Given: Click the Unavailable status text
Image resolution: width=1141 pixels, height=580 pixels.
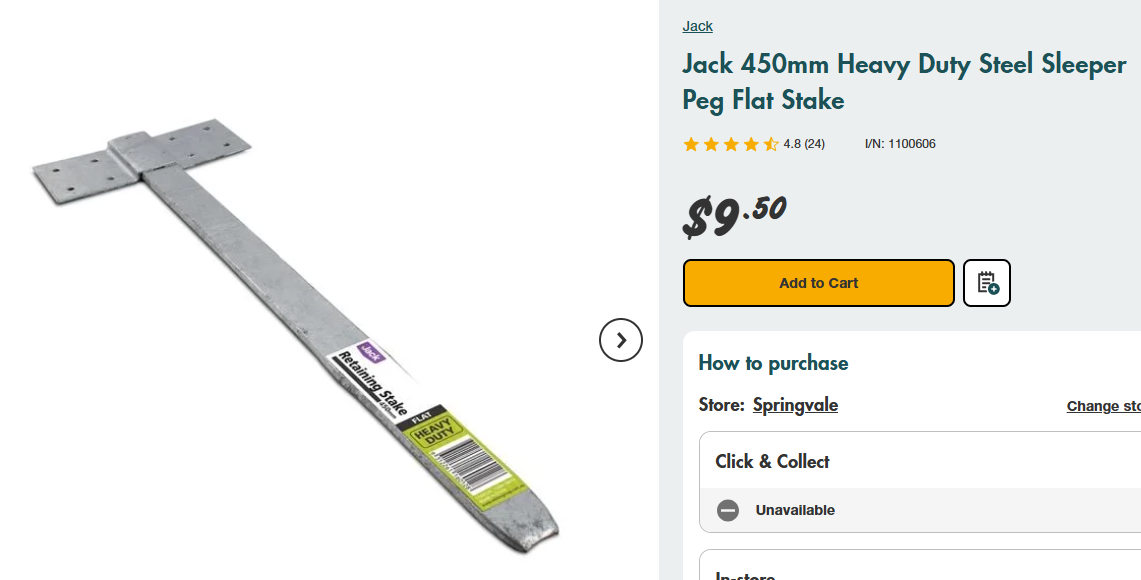Looking at the screenshot, I should click(795, 510).
